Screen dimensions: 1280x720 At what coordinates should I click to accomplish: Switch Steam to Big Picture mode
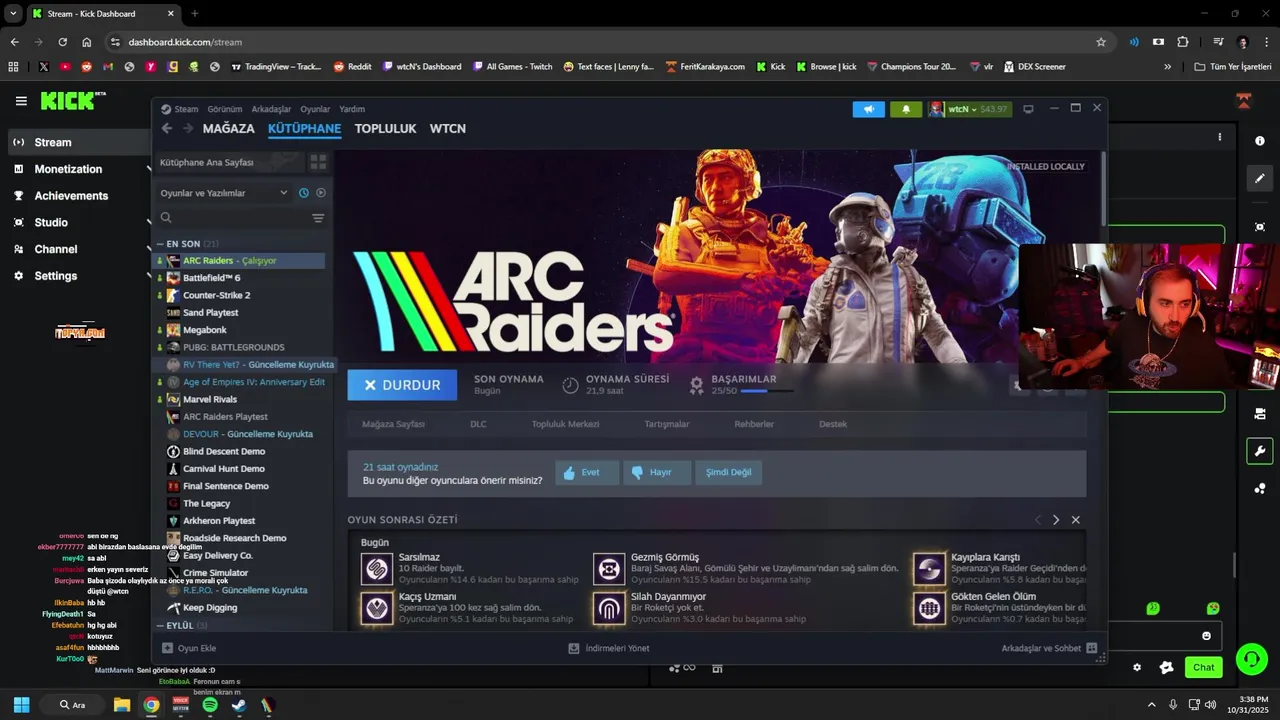1028,108
